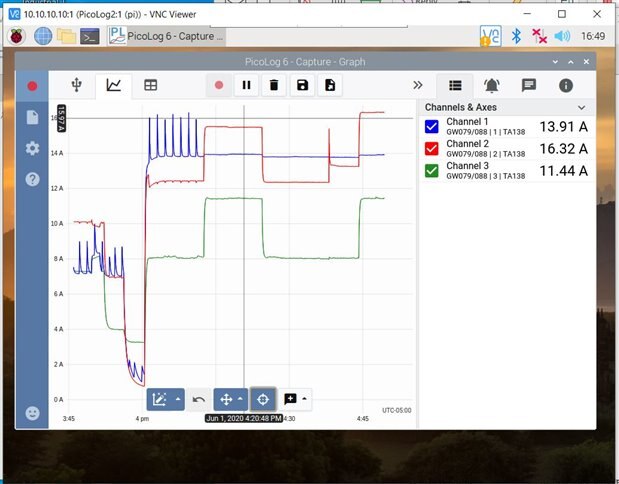Switch to the table view tab
This screenshot has width=619, height=484.
point(150,86)
